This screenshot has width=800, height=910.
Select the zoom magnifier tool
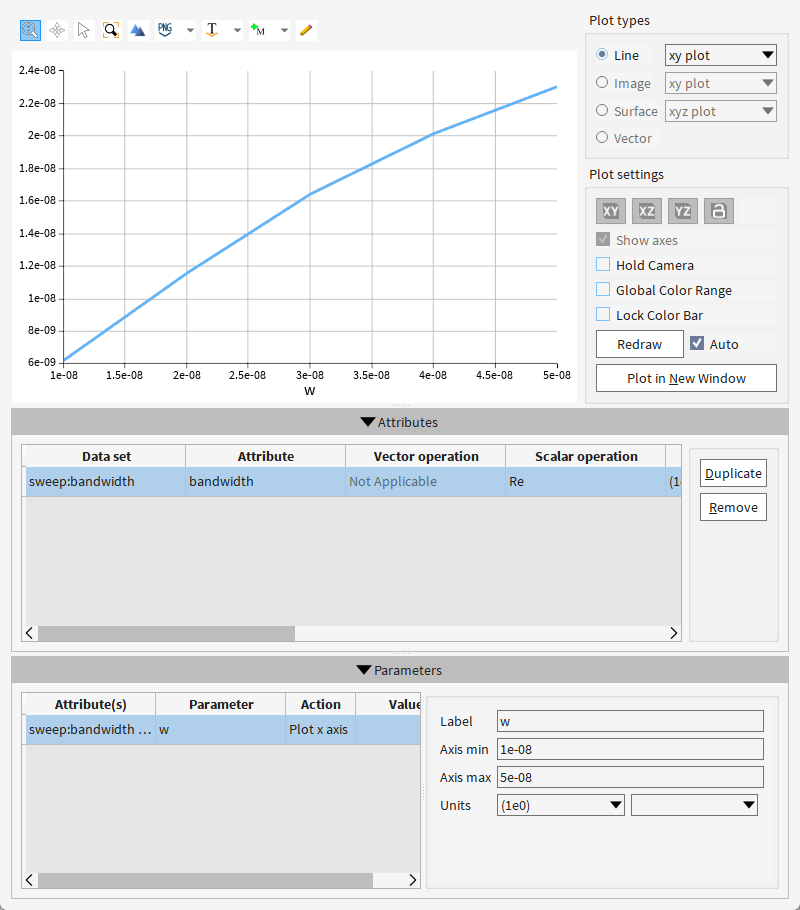30,30
